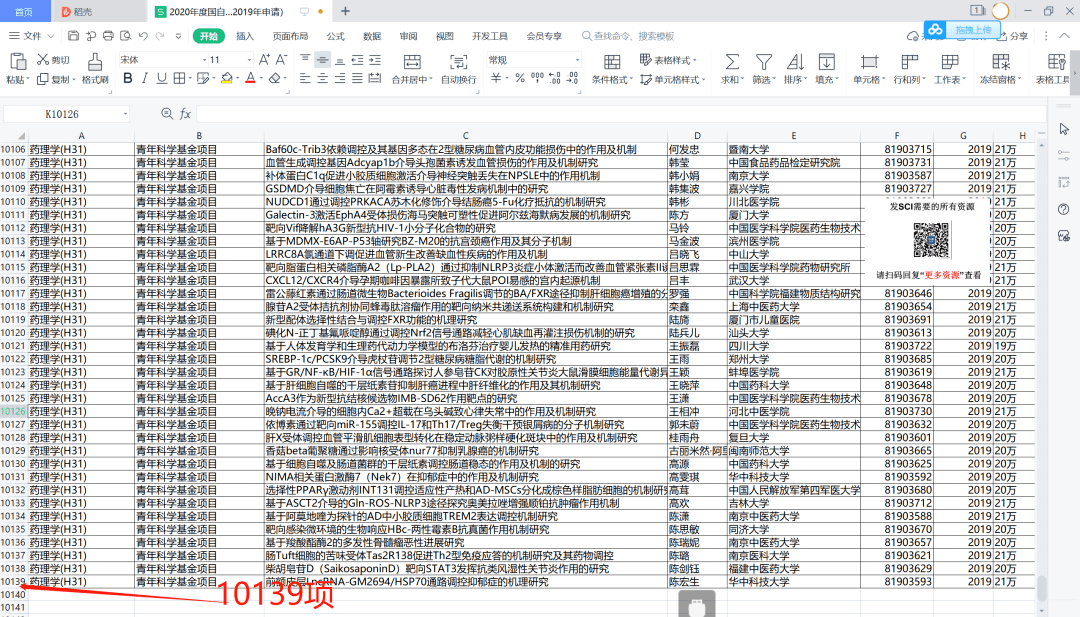Click the AutoSum sigma icon
1080x617 pixels.
[731, 62]
